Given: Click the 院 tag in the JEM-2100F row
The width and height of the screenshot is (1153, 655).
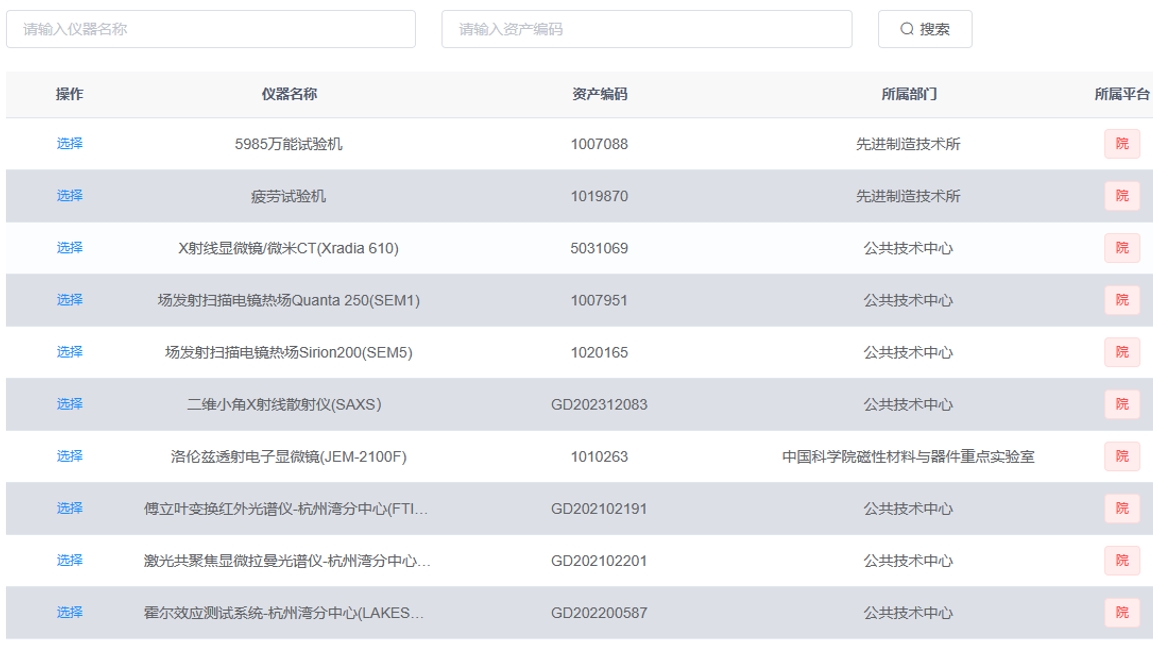Looking at the screenshot, I should click(x=1122, y=457).
